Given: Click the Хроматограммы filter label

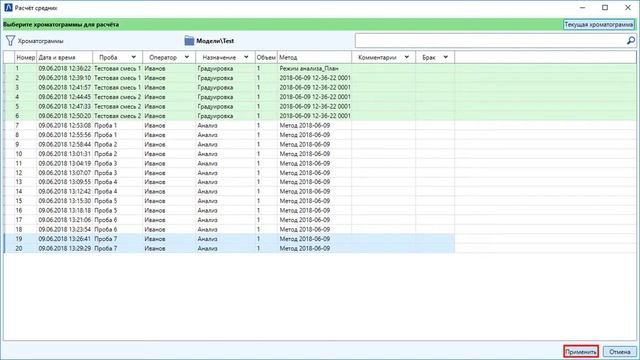Looking at the screenshot, I should click(40, 41).
